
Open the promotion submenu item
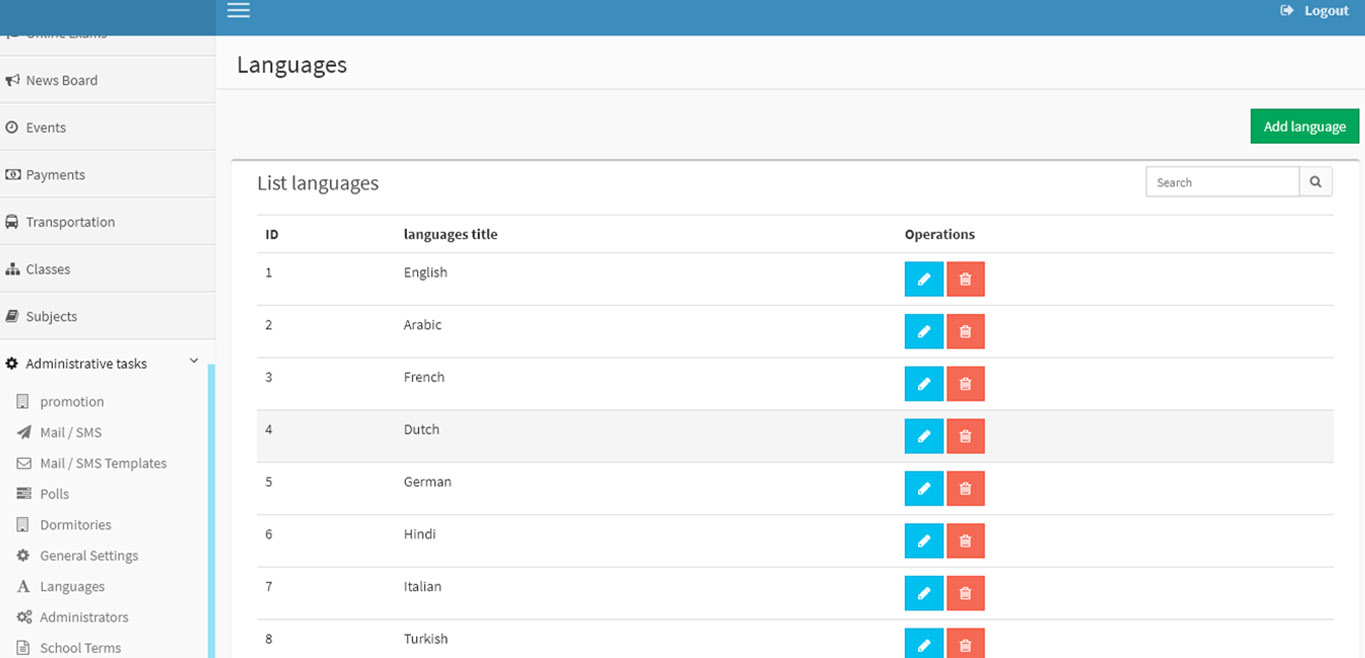(x=72, y=401)
